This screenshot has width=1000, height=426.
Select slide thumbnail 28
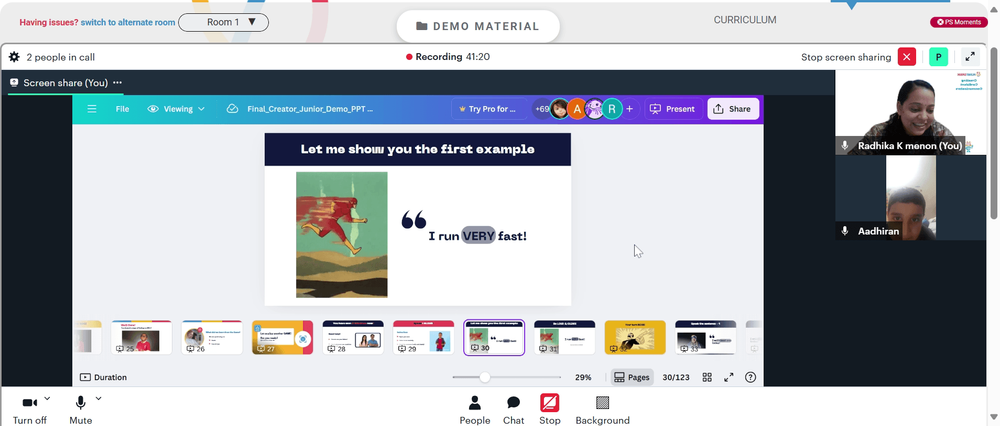(353, 337)
